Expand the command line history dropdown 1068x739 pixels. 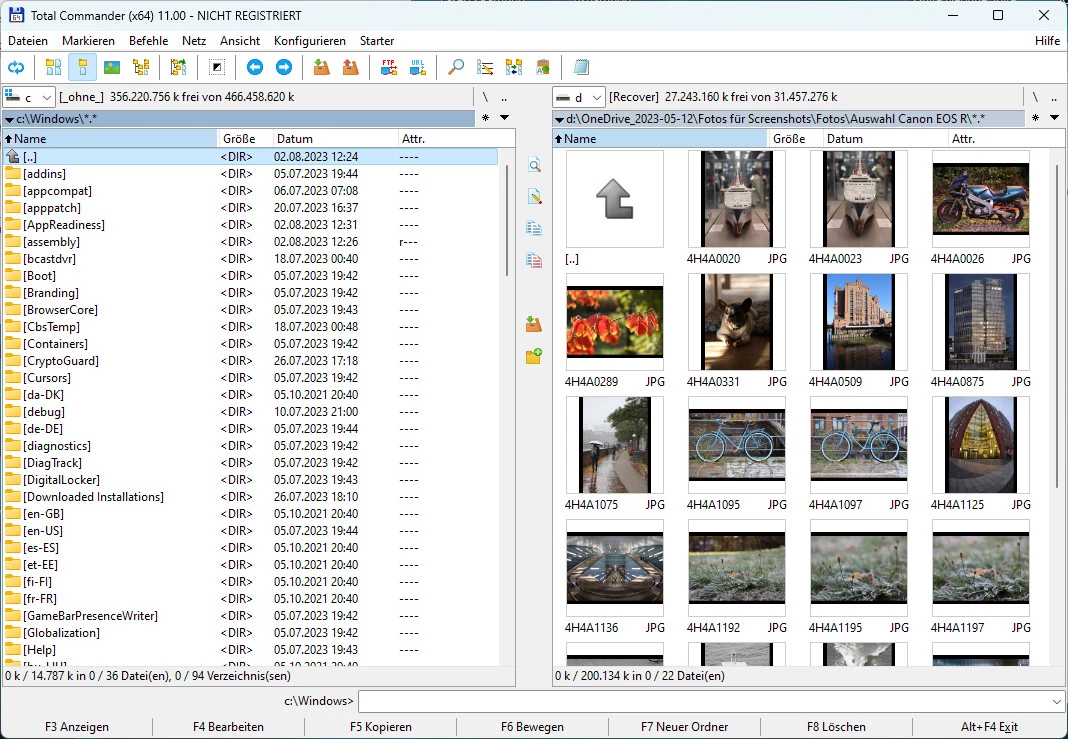[1058, 702]
